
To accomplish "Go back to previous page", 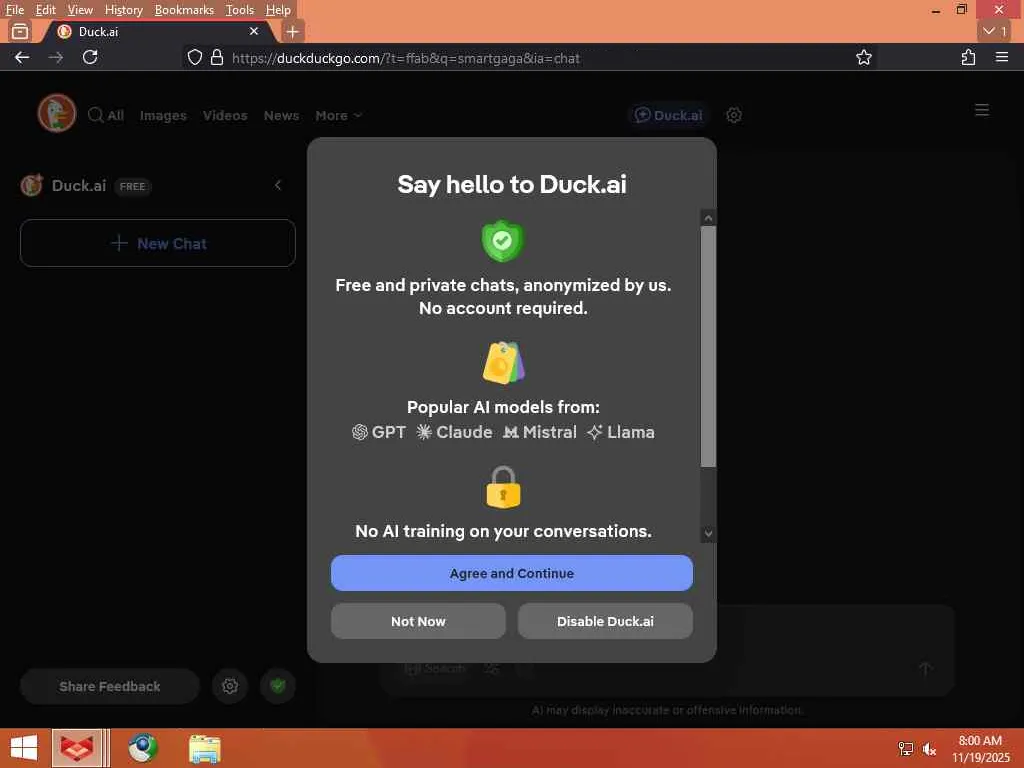I will 22,57.
